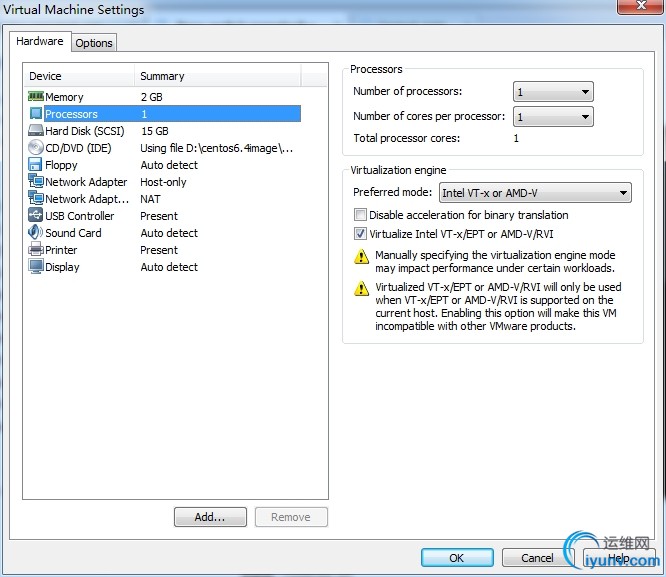Uncheck 'Virtualize Intel VT-x/EPT or AMD-V/RVI'
Viewport: 666px width, 577px height.
(360, 234)
